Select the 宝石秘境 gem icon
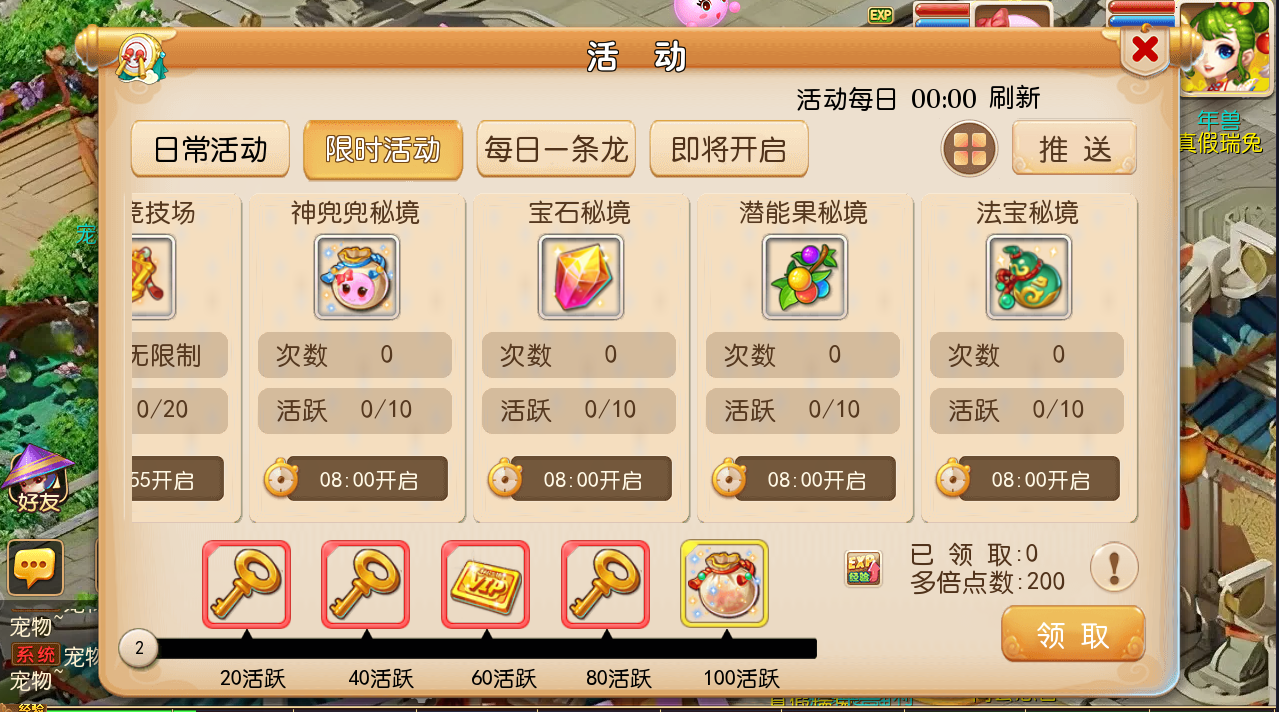1279x712 pixels. pos(581,277)
